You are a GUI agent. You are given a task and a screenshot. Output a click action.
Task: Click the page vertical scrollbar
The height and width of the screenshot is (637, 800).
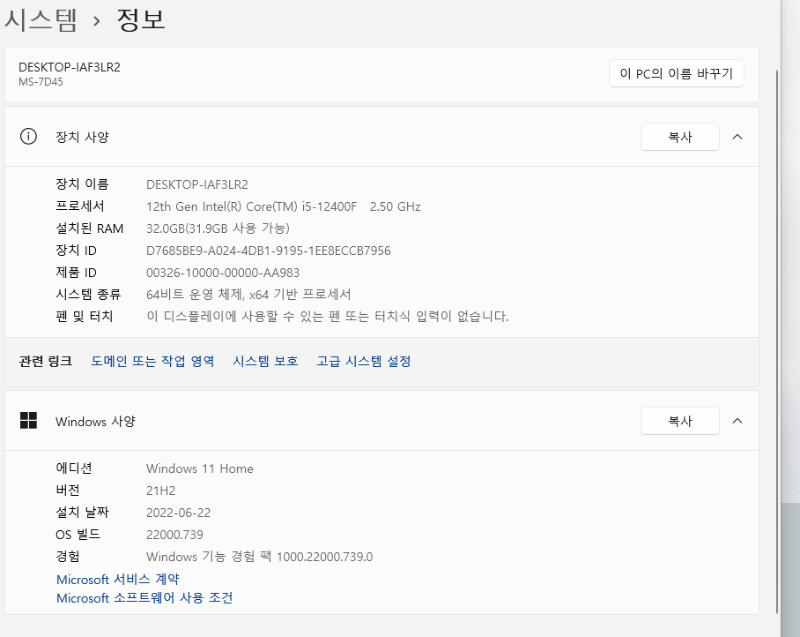pyautogui.click(x=777, y=342)
